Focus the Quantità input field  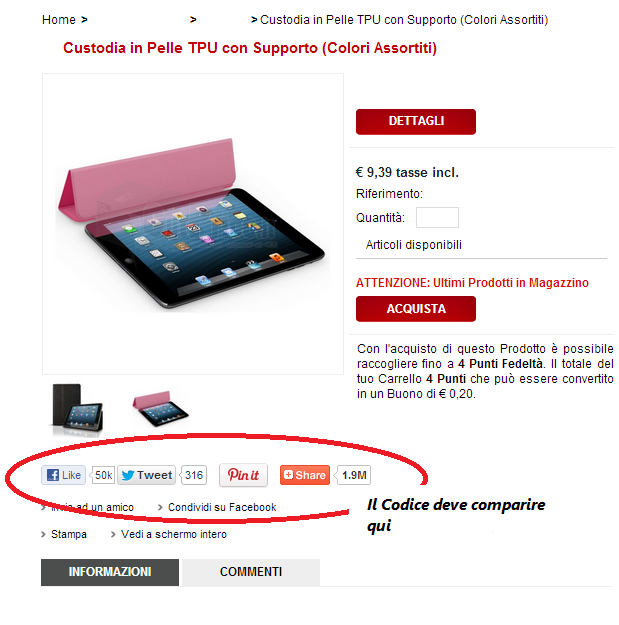click(x=437, y=218)
